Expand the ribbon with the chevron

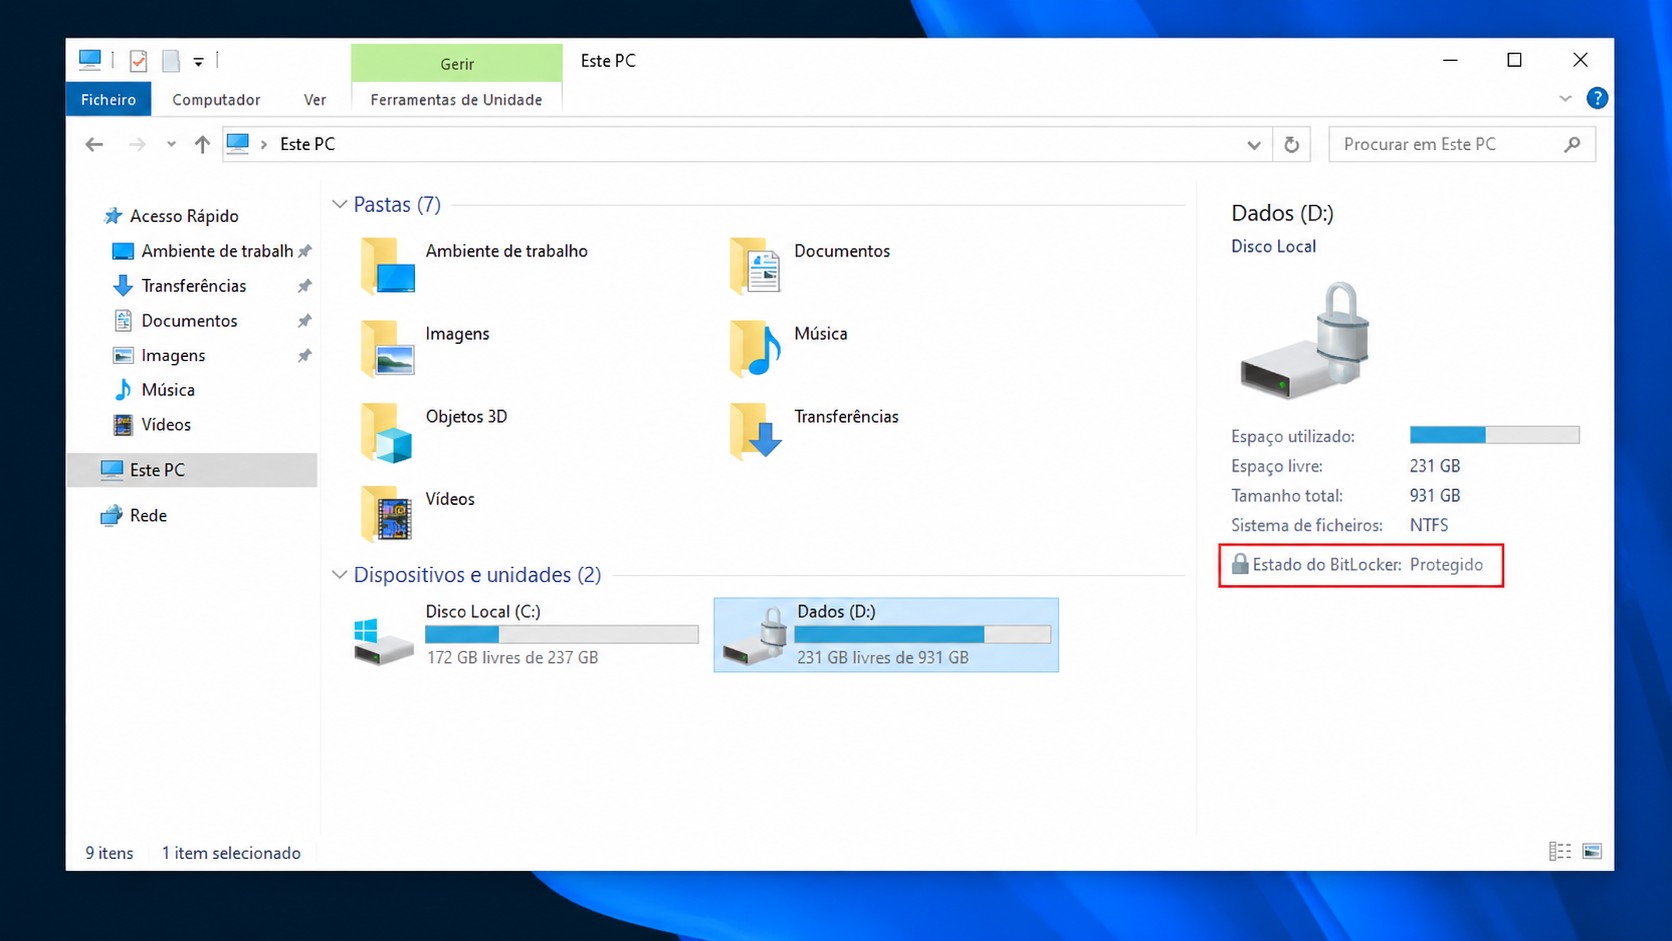click(x=1565, y=98)
